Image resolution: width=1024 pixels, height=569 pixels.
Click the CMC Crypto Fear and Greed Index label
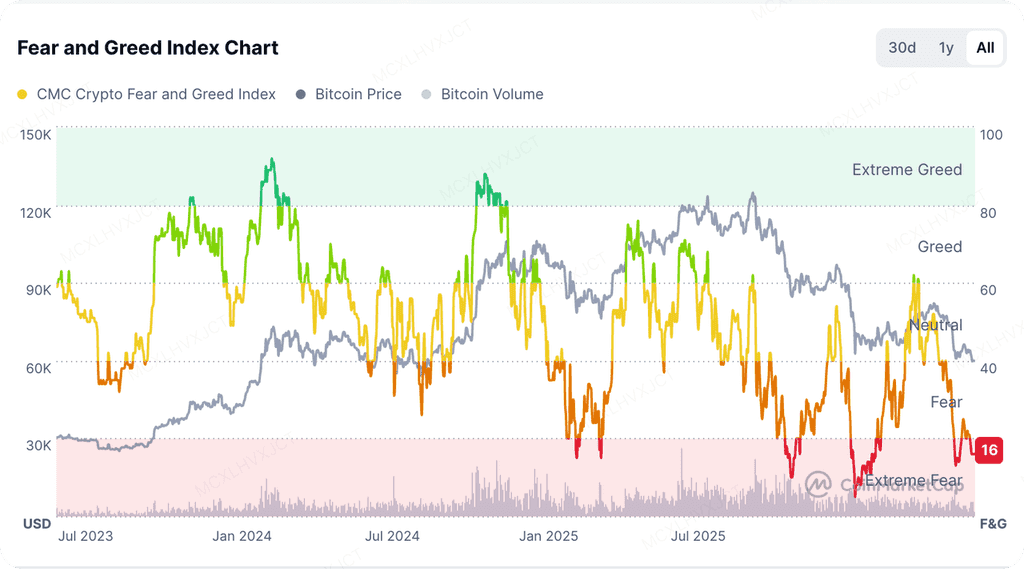point(156,94)
